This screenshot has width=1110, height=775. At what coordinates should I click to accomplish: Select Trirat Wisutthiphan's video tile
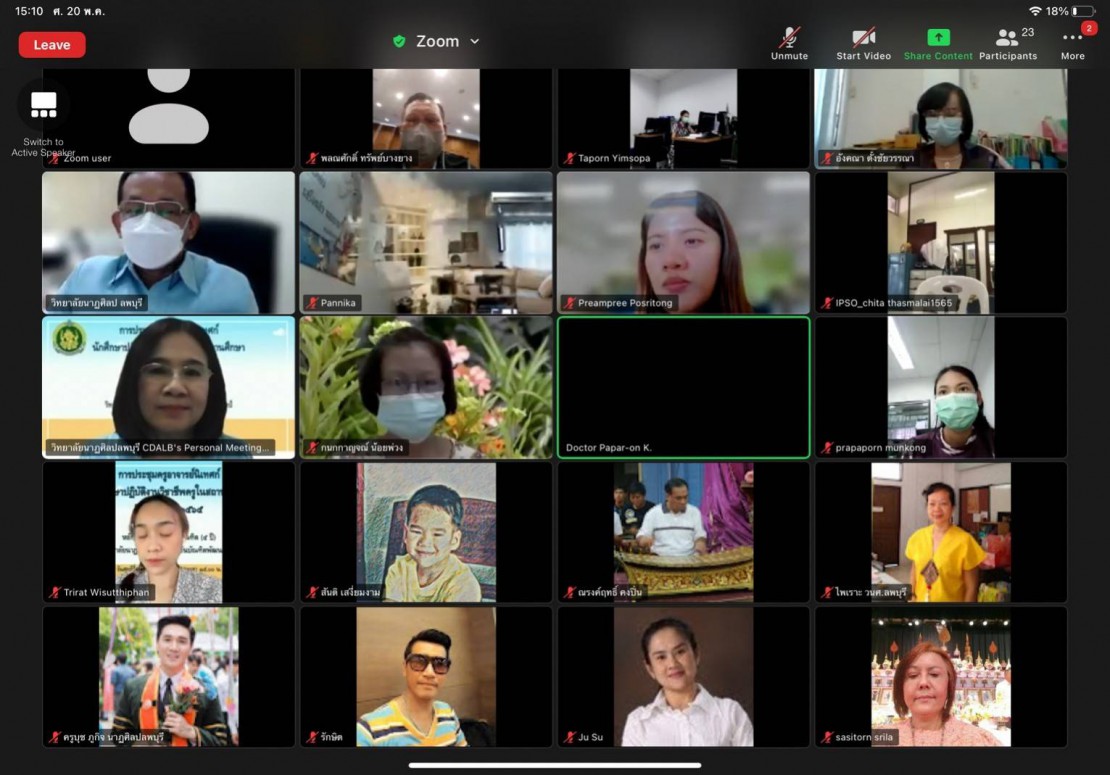168,532
